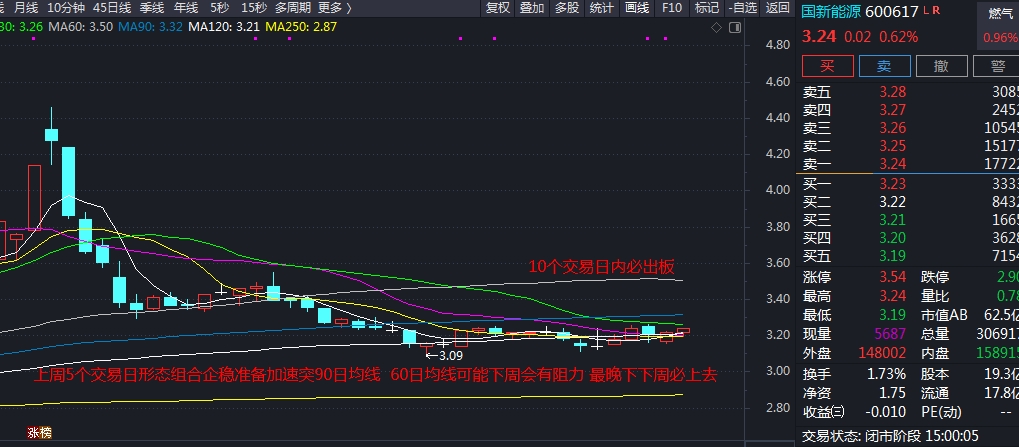The height and width of the screenshot is (447, 1019).
Task: Click the 换手 value 1.73%
Action: (x=886, y=374)
